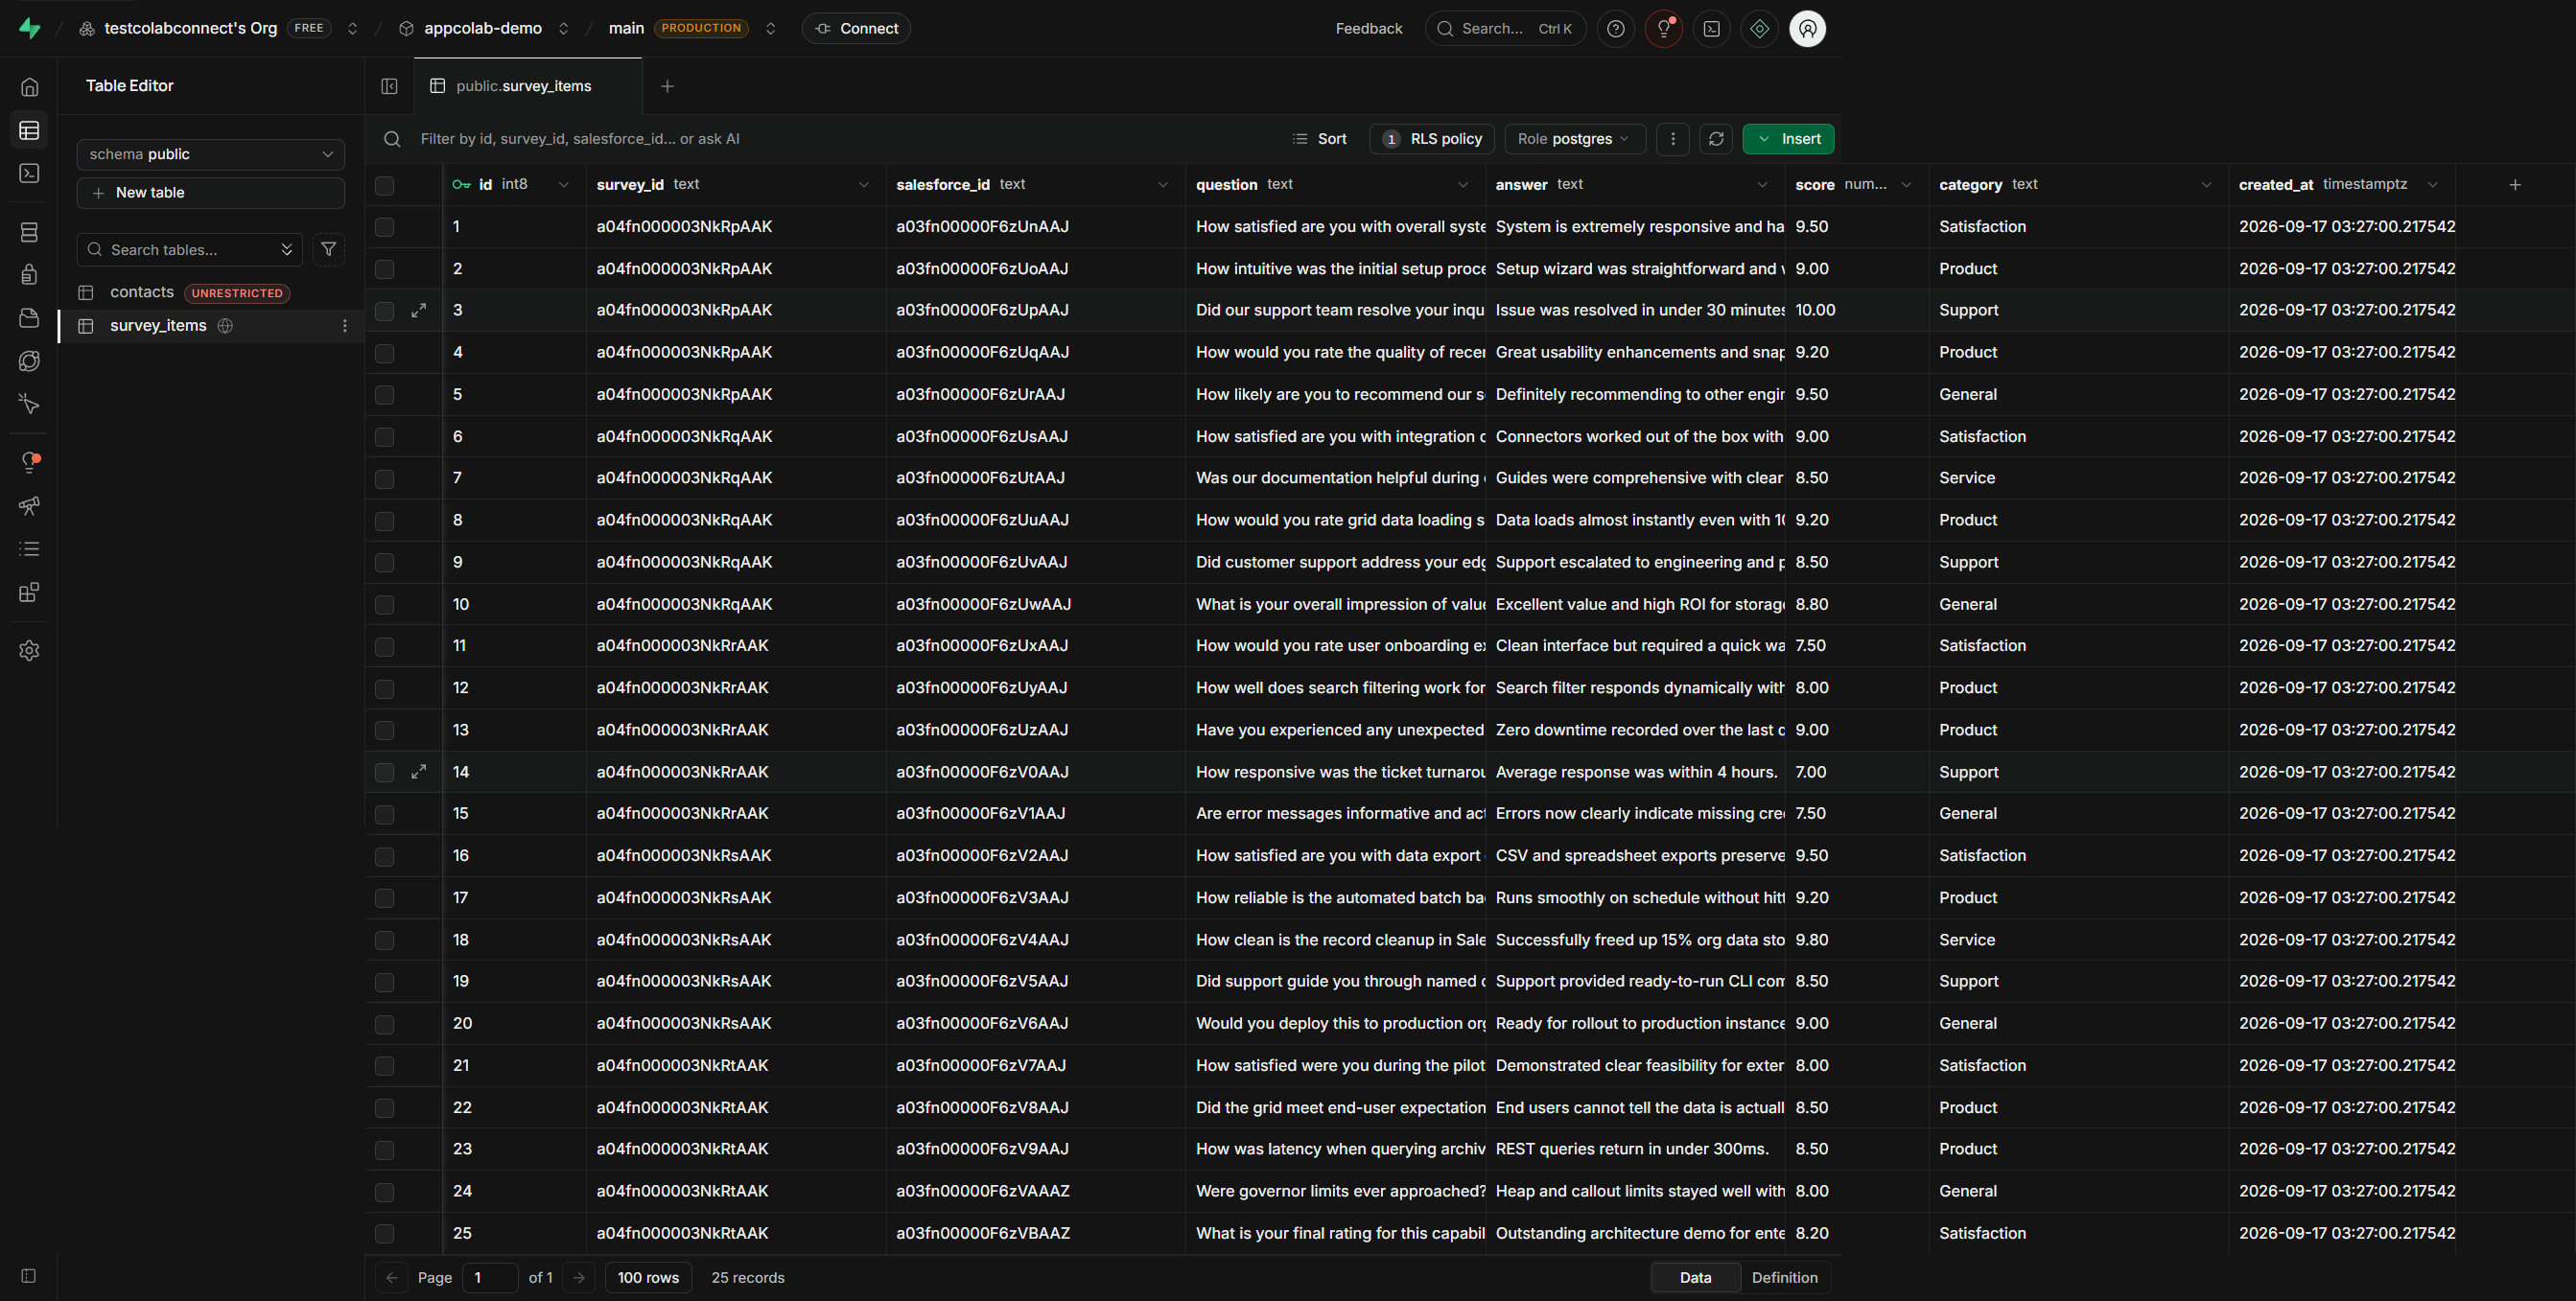Check the row 8 checkbox
2576x1301 pixels.
384,521
